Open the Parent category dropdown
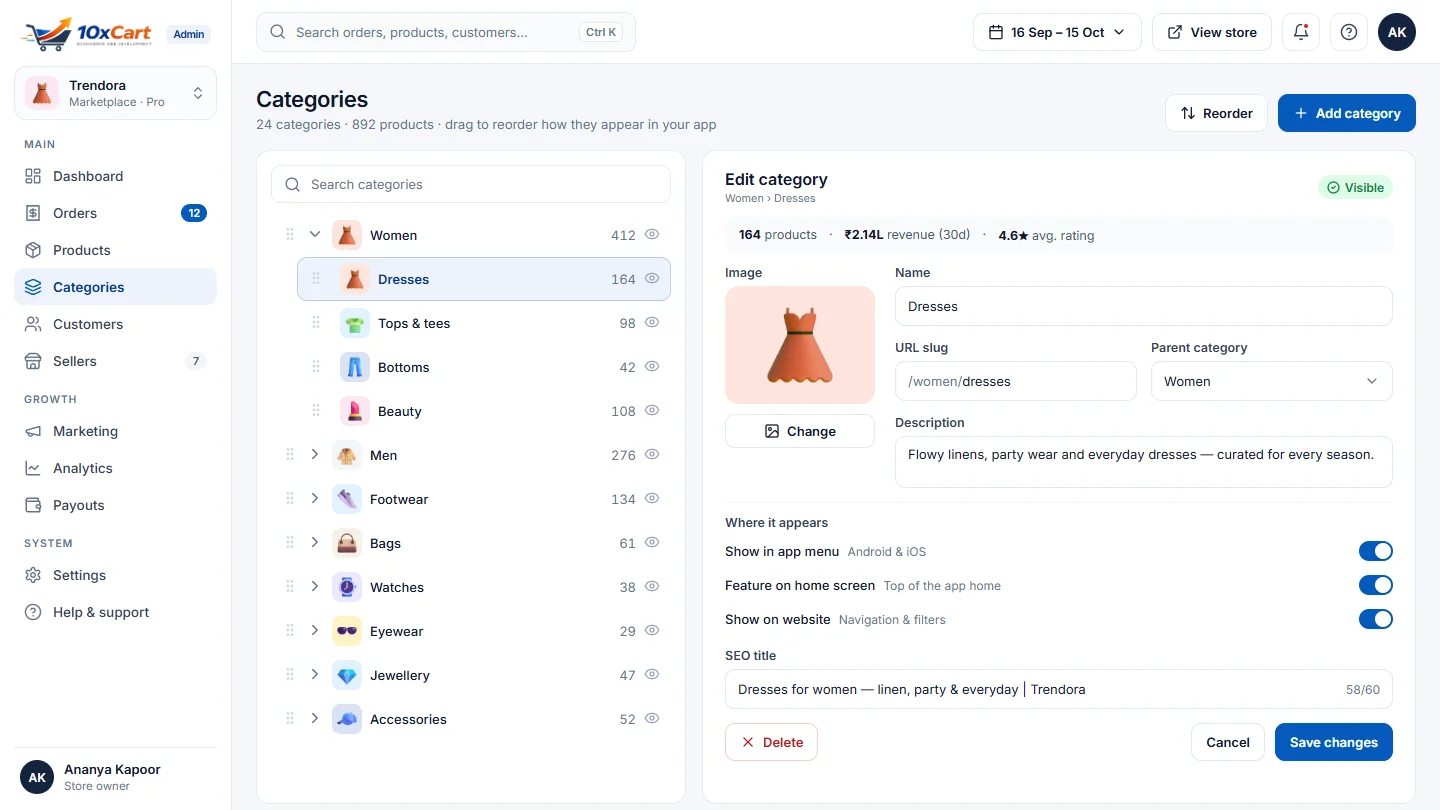The width and height of the screenshot is (1440, 810). (1271, 381)
